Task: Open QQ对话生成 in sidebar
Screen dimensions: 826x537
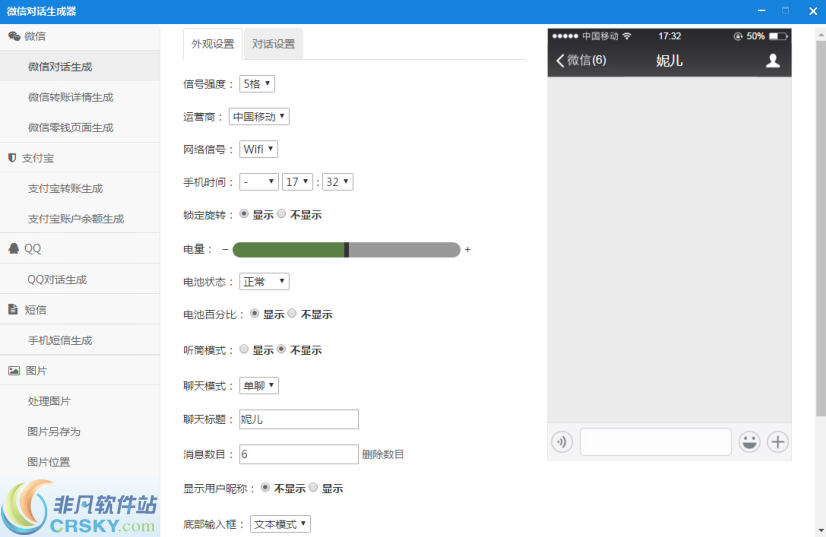Action: [80, 279]
